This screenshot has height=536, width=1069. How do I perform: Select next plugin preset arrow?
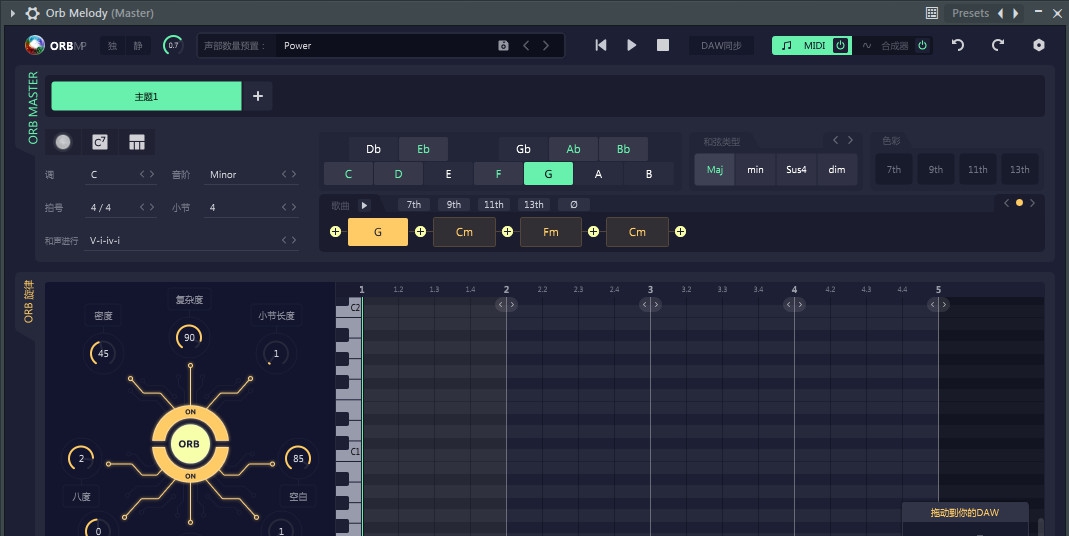[1016, 13]
